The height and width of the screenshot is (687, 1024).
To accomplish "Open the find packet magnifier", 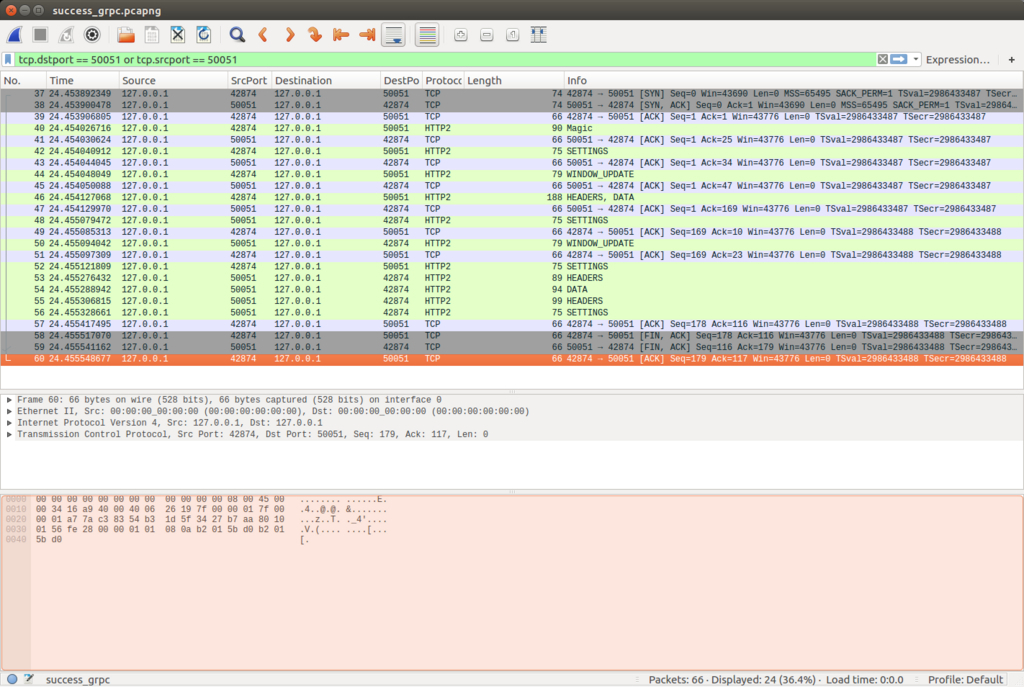I will (x=237, y=35).
